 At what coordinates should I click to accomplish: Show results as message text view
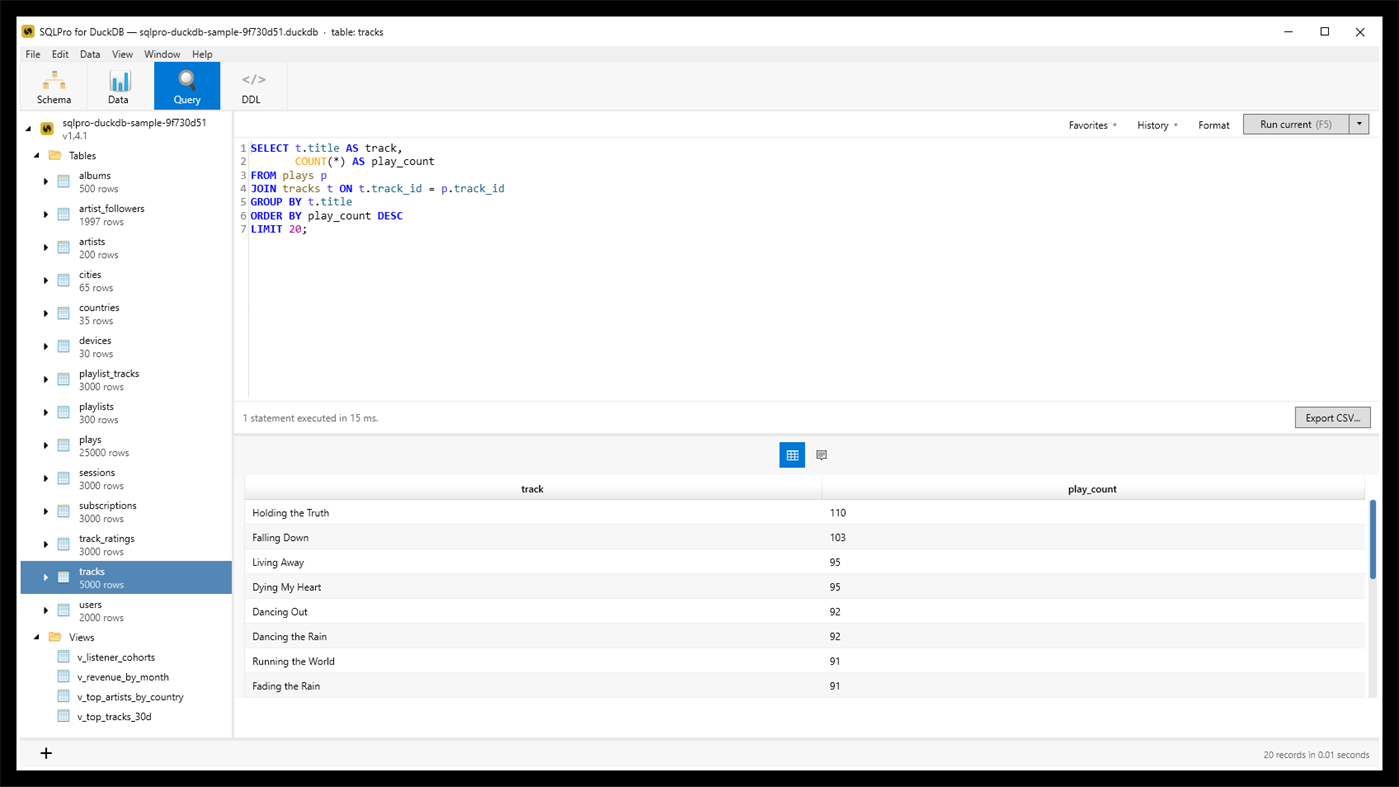click(x=822, y=455)
